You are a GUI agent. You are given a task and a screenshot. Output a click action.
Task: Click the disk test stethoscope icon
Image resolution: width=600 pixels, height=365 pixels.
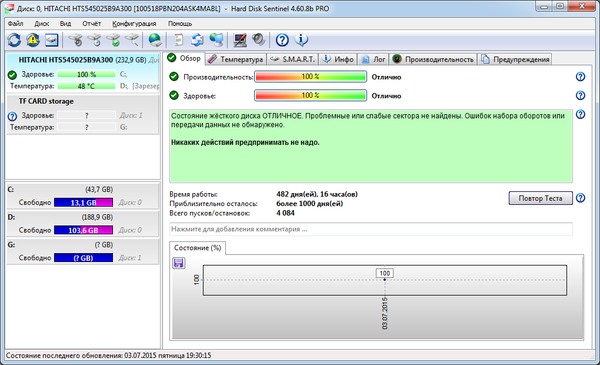75,40
